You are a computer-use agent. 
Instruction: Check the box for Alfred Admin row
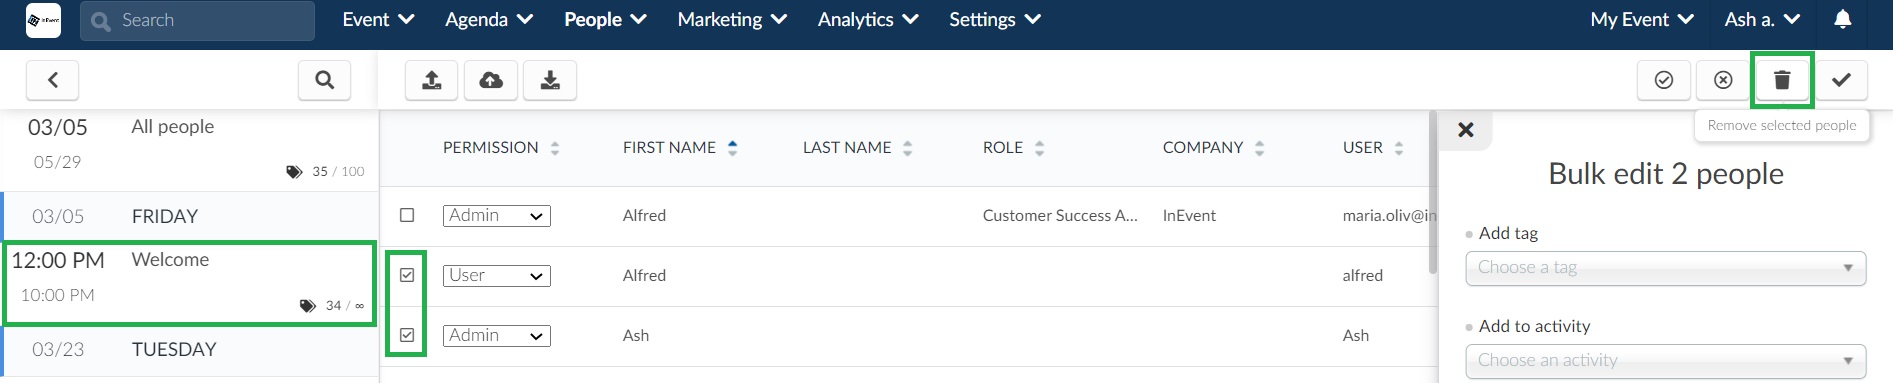pyautogui.click(x=407, y=215)
